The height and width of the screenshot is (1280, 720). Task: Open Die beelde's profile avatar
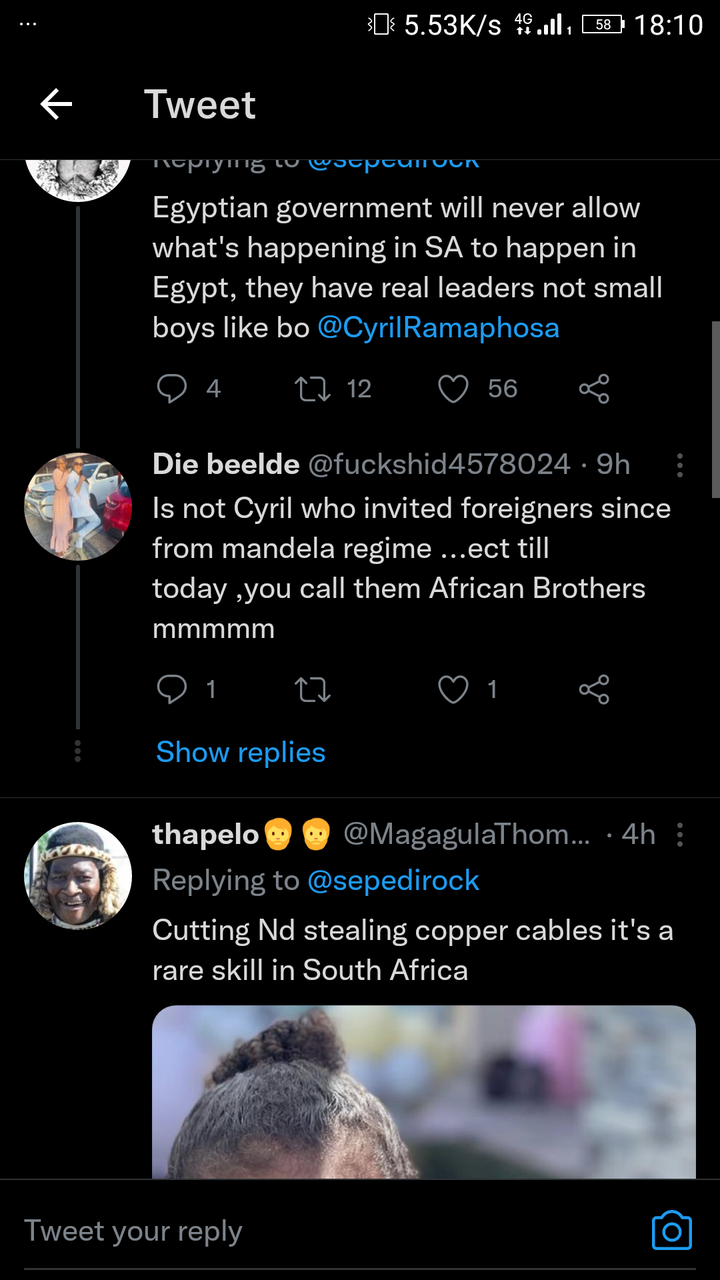78,506
